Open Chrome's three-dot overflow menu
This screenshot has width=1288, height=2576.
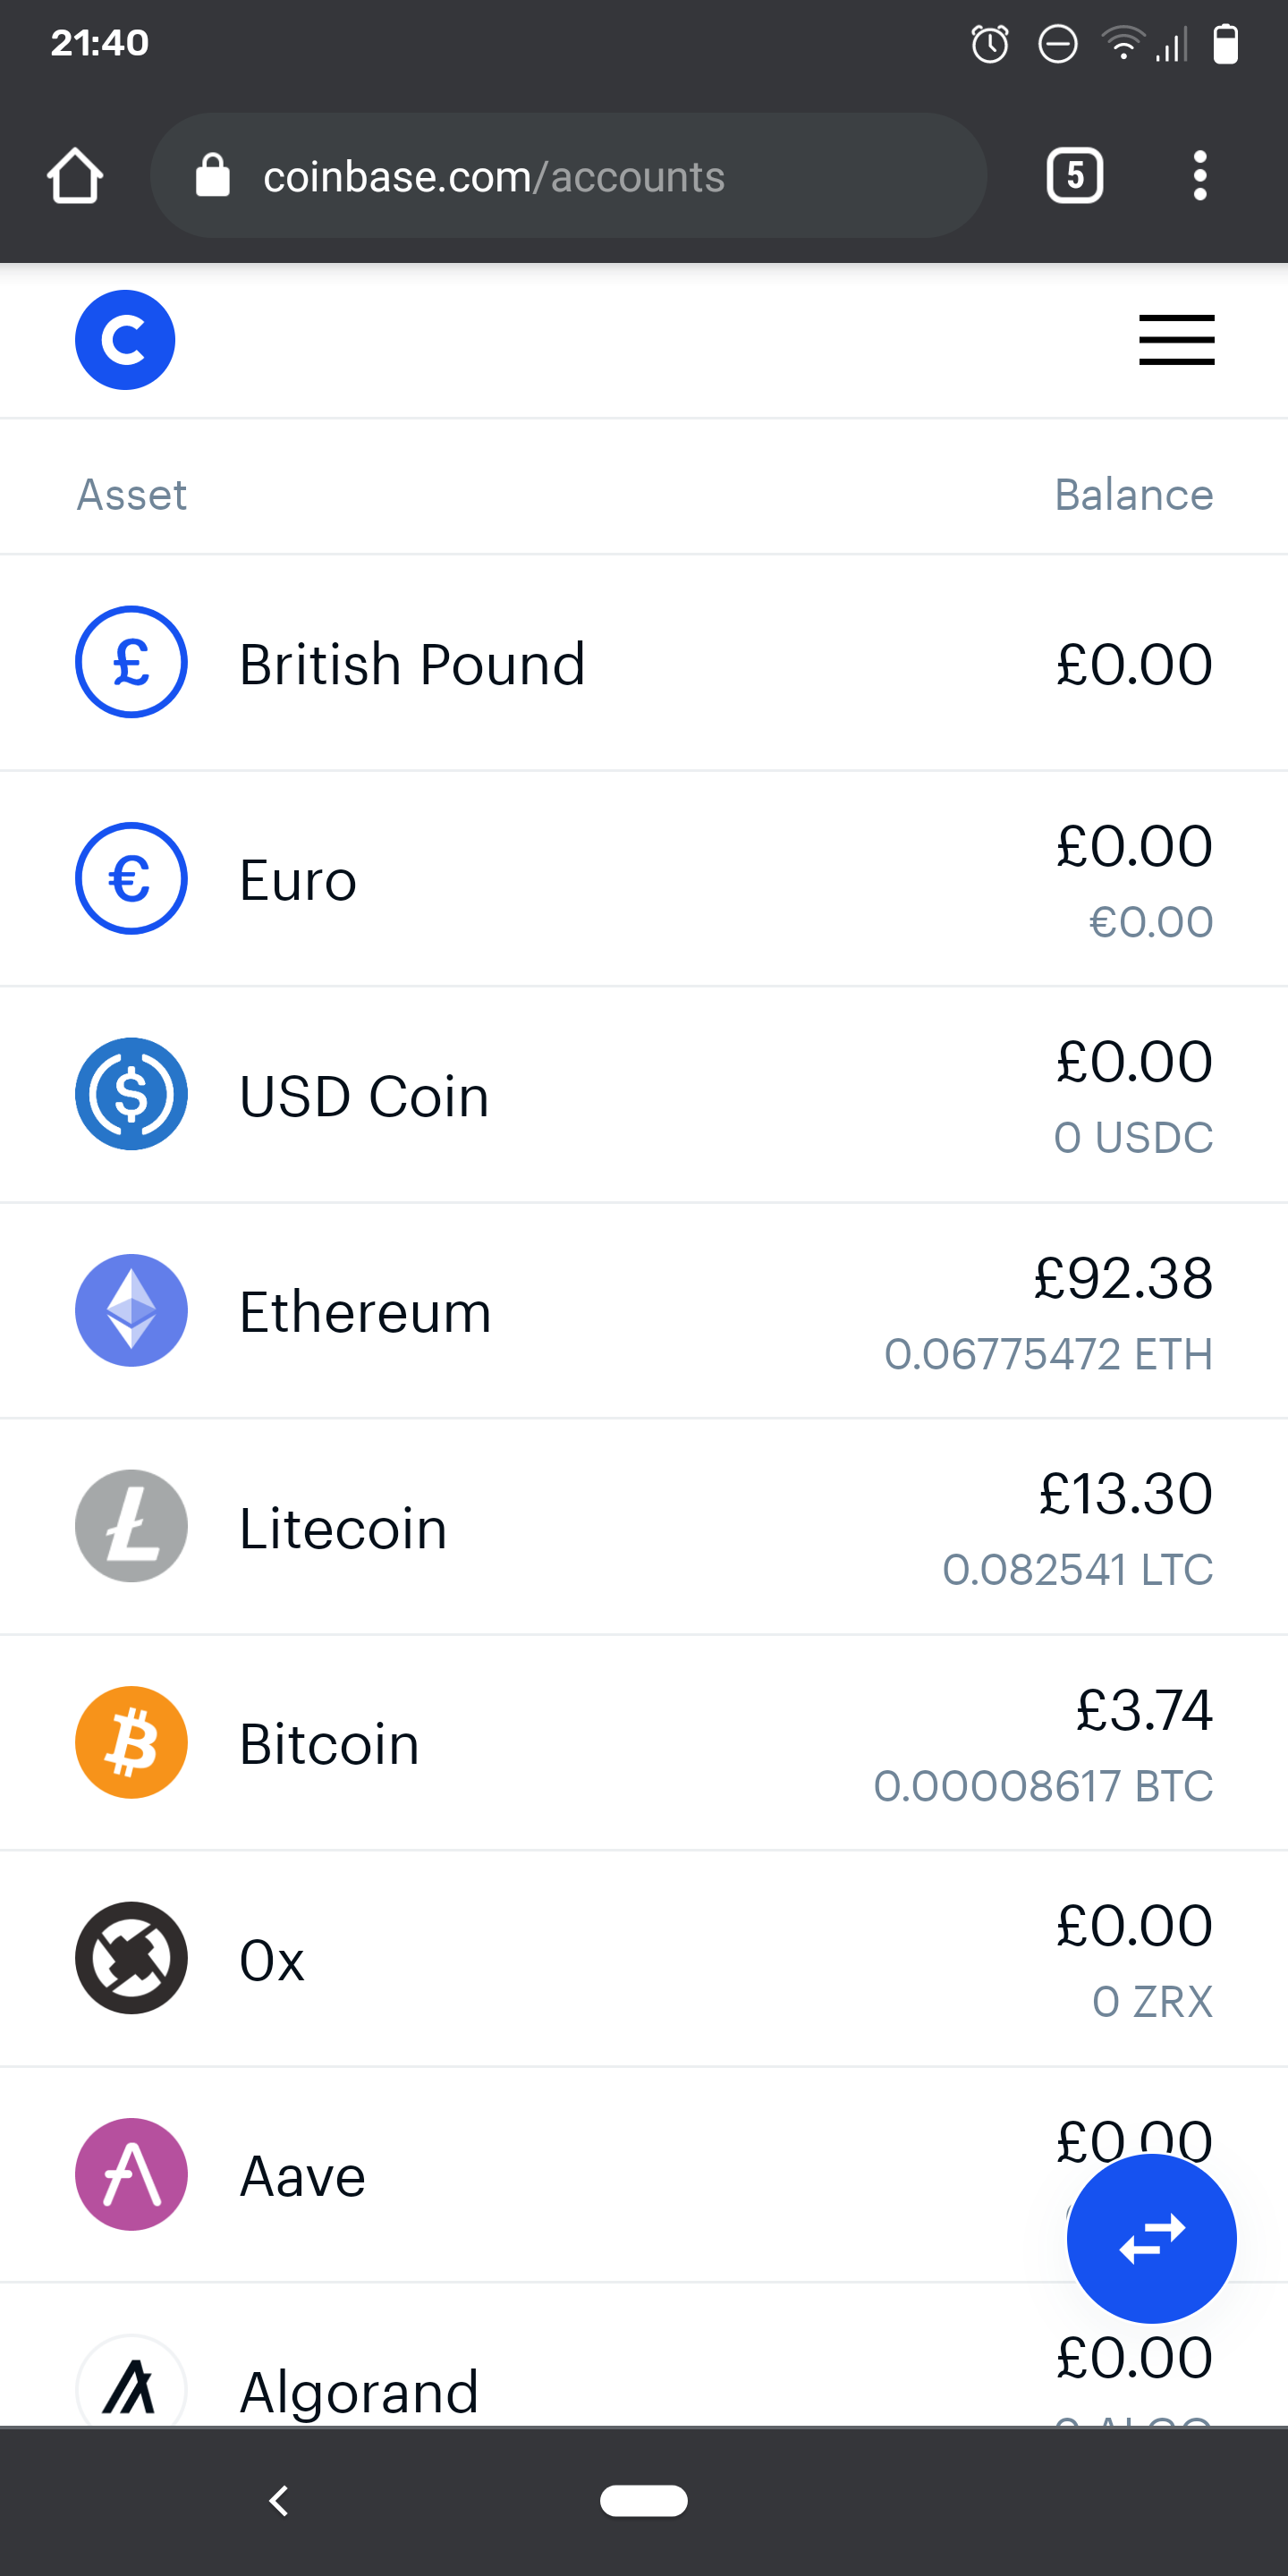[1200, 176]
